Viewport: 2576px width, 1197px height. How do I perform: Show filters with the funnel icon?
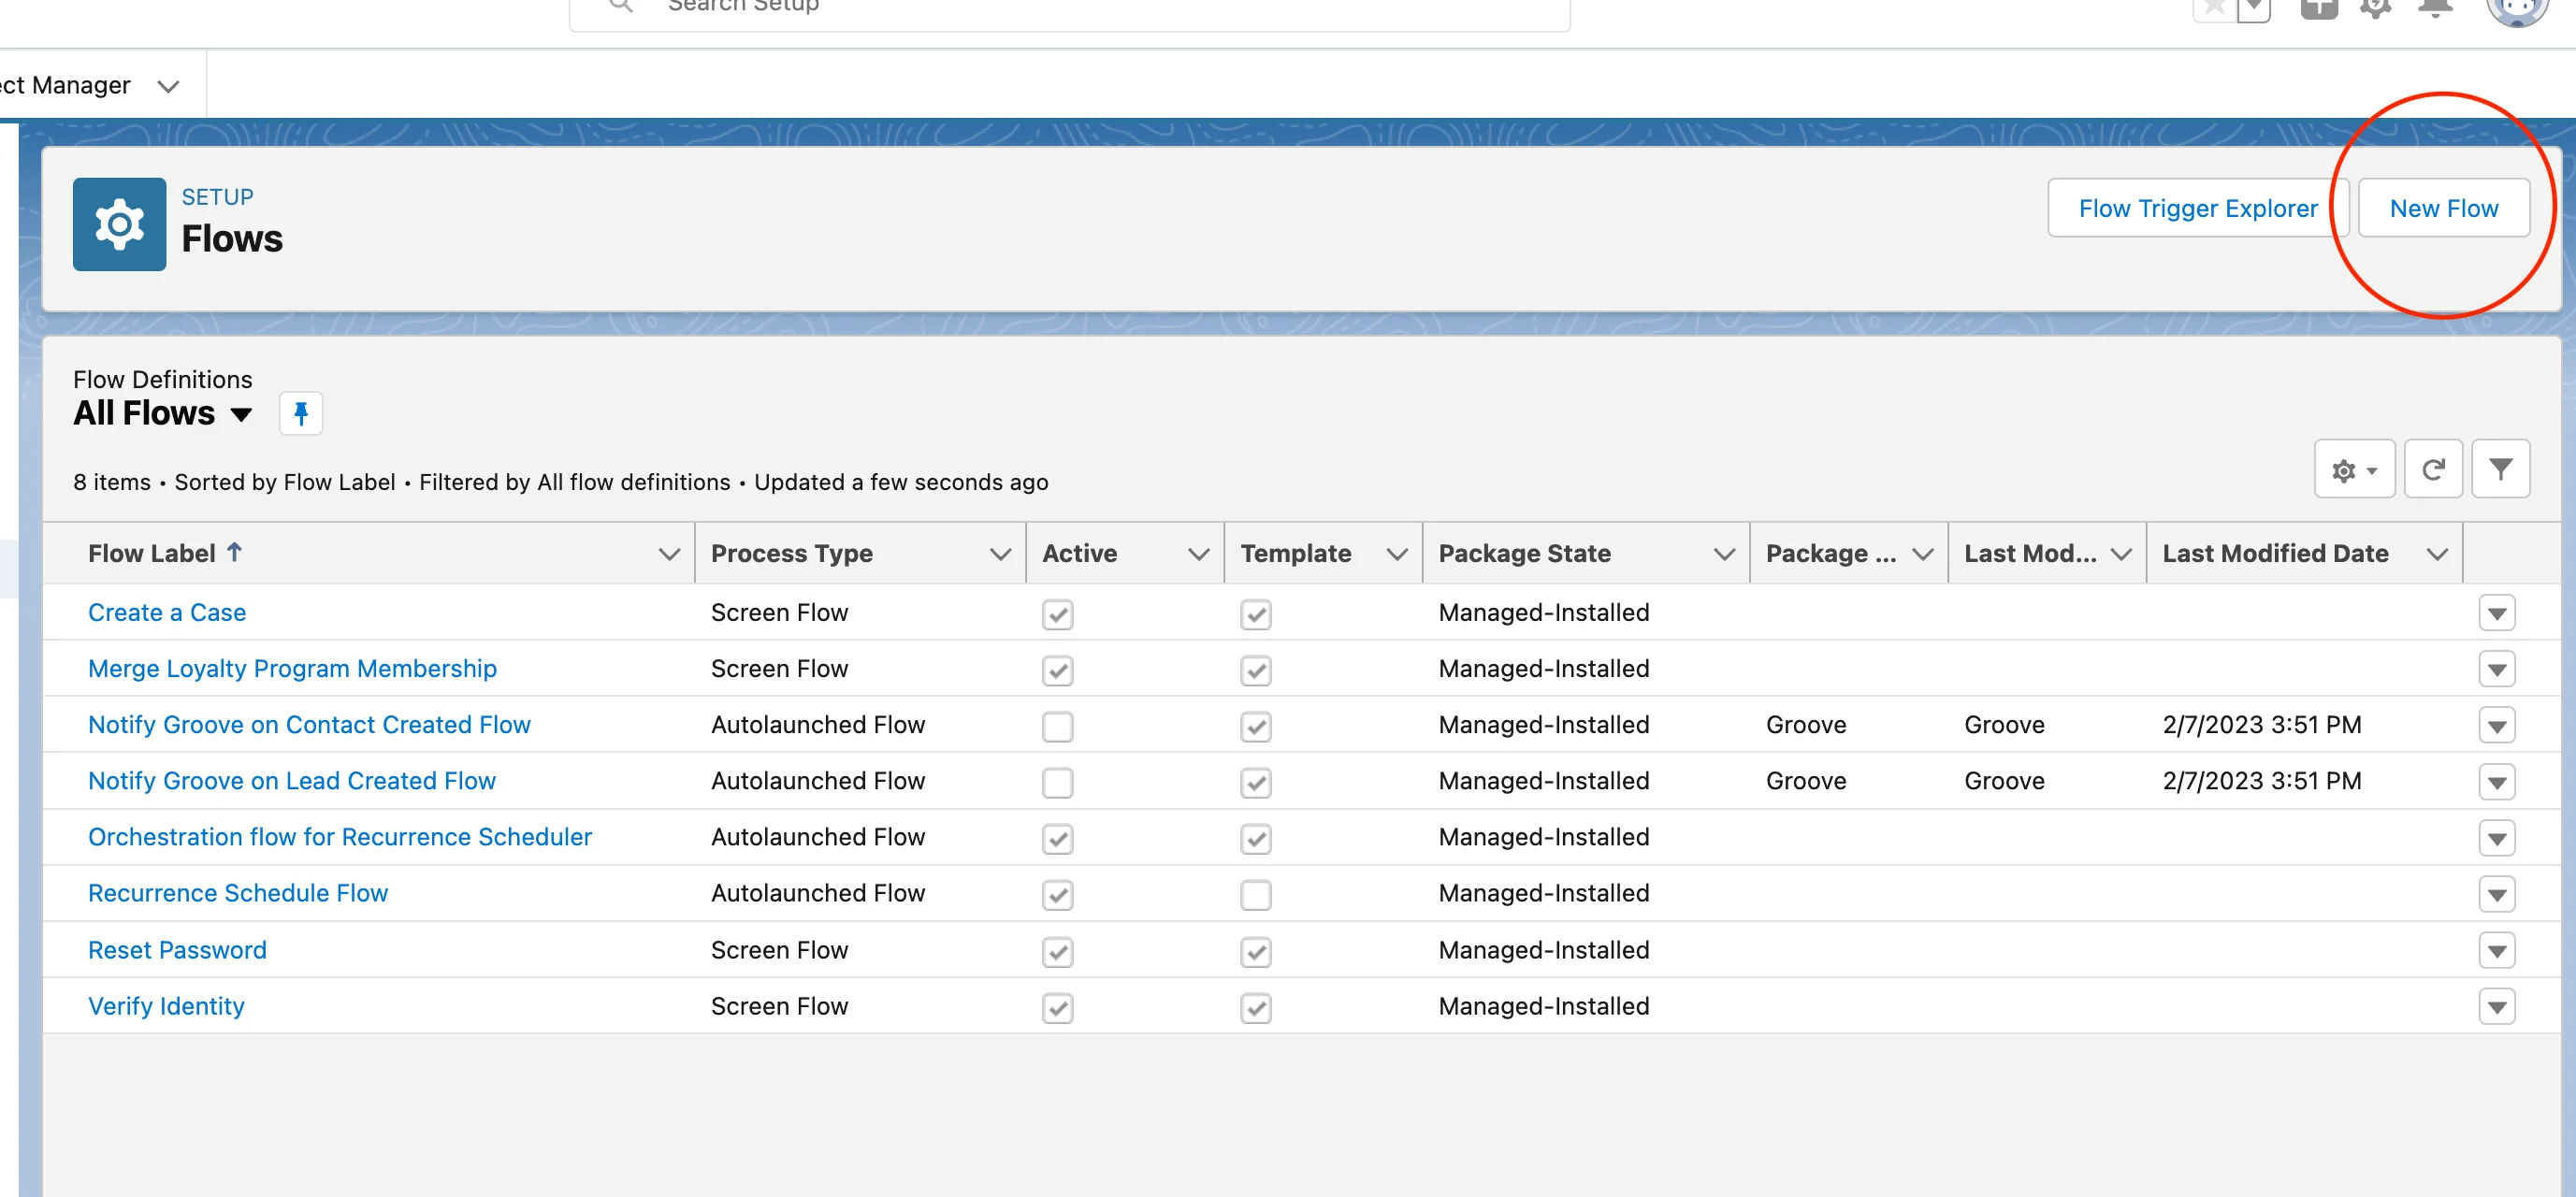(2500, 469)
